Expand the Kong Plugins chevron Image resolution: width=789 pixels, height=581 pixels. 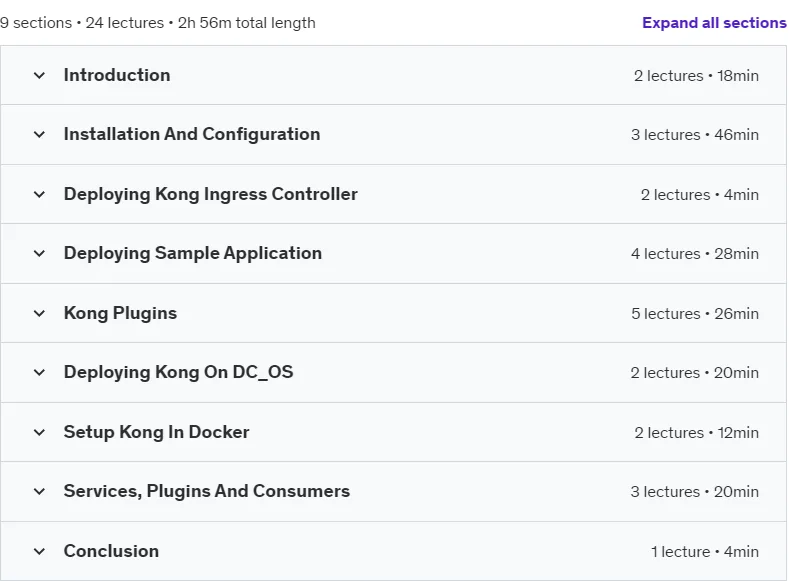coord(39,313)
